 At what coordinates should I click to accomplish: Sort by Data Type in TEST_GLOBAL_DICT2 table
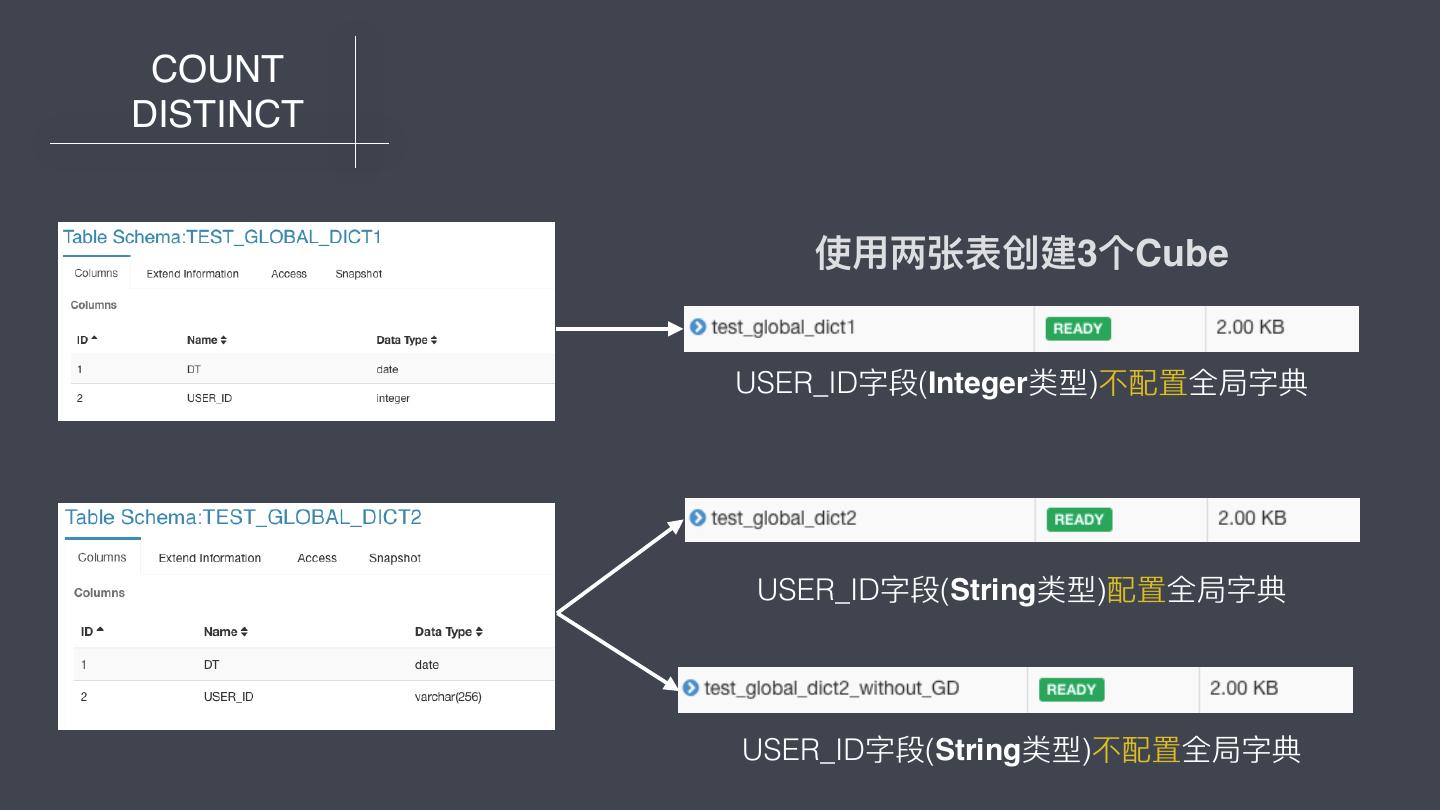[448, 631]
